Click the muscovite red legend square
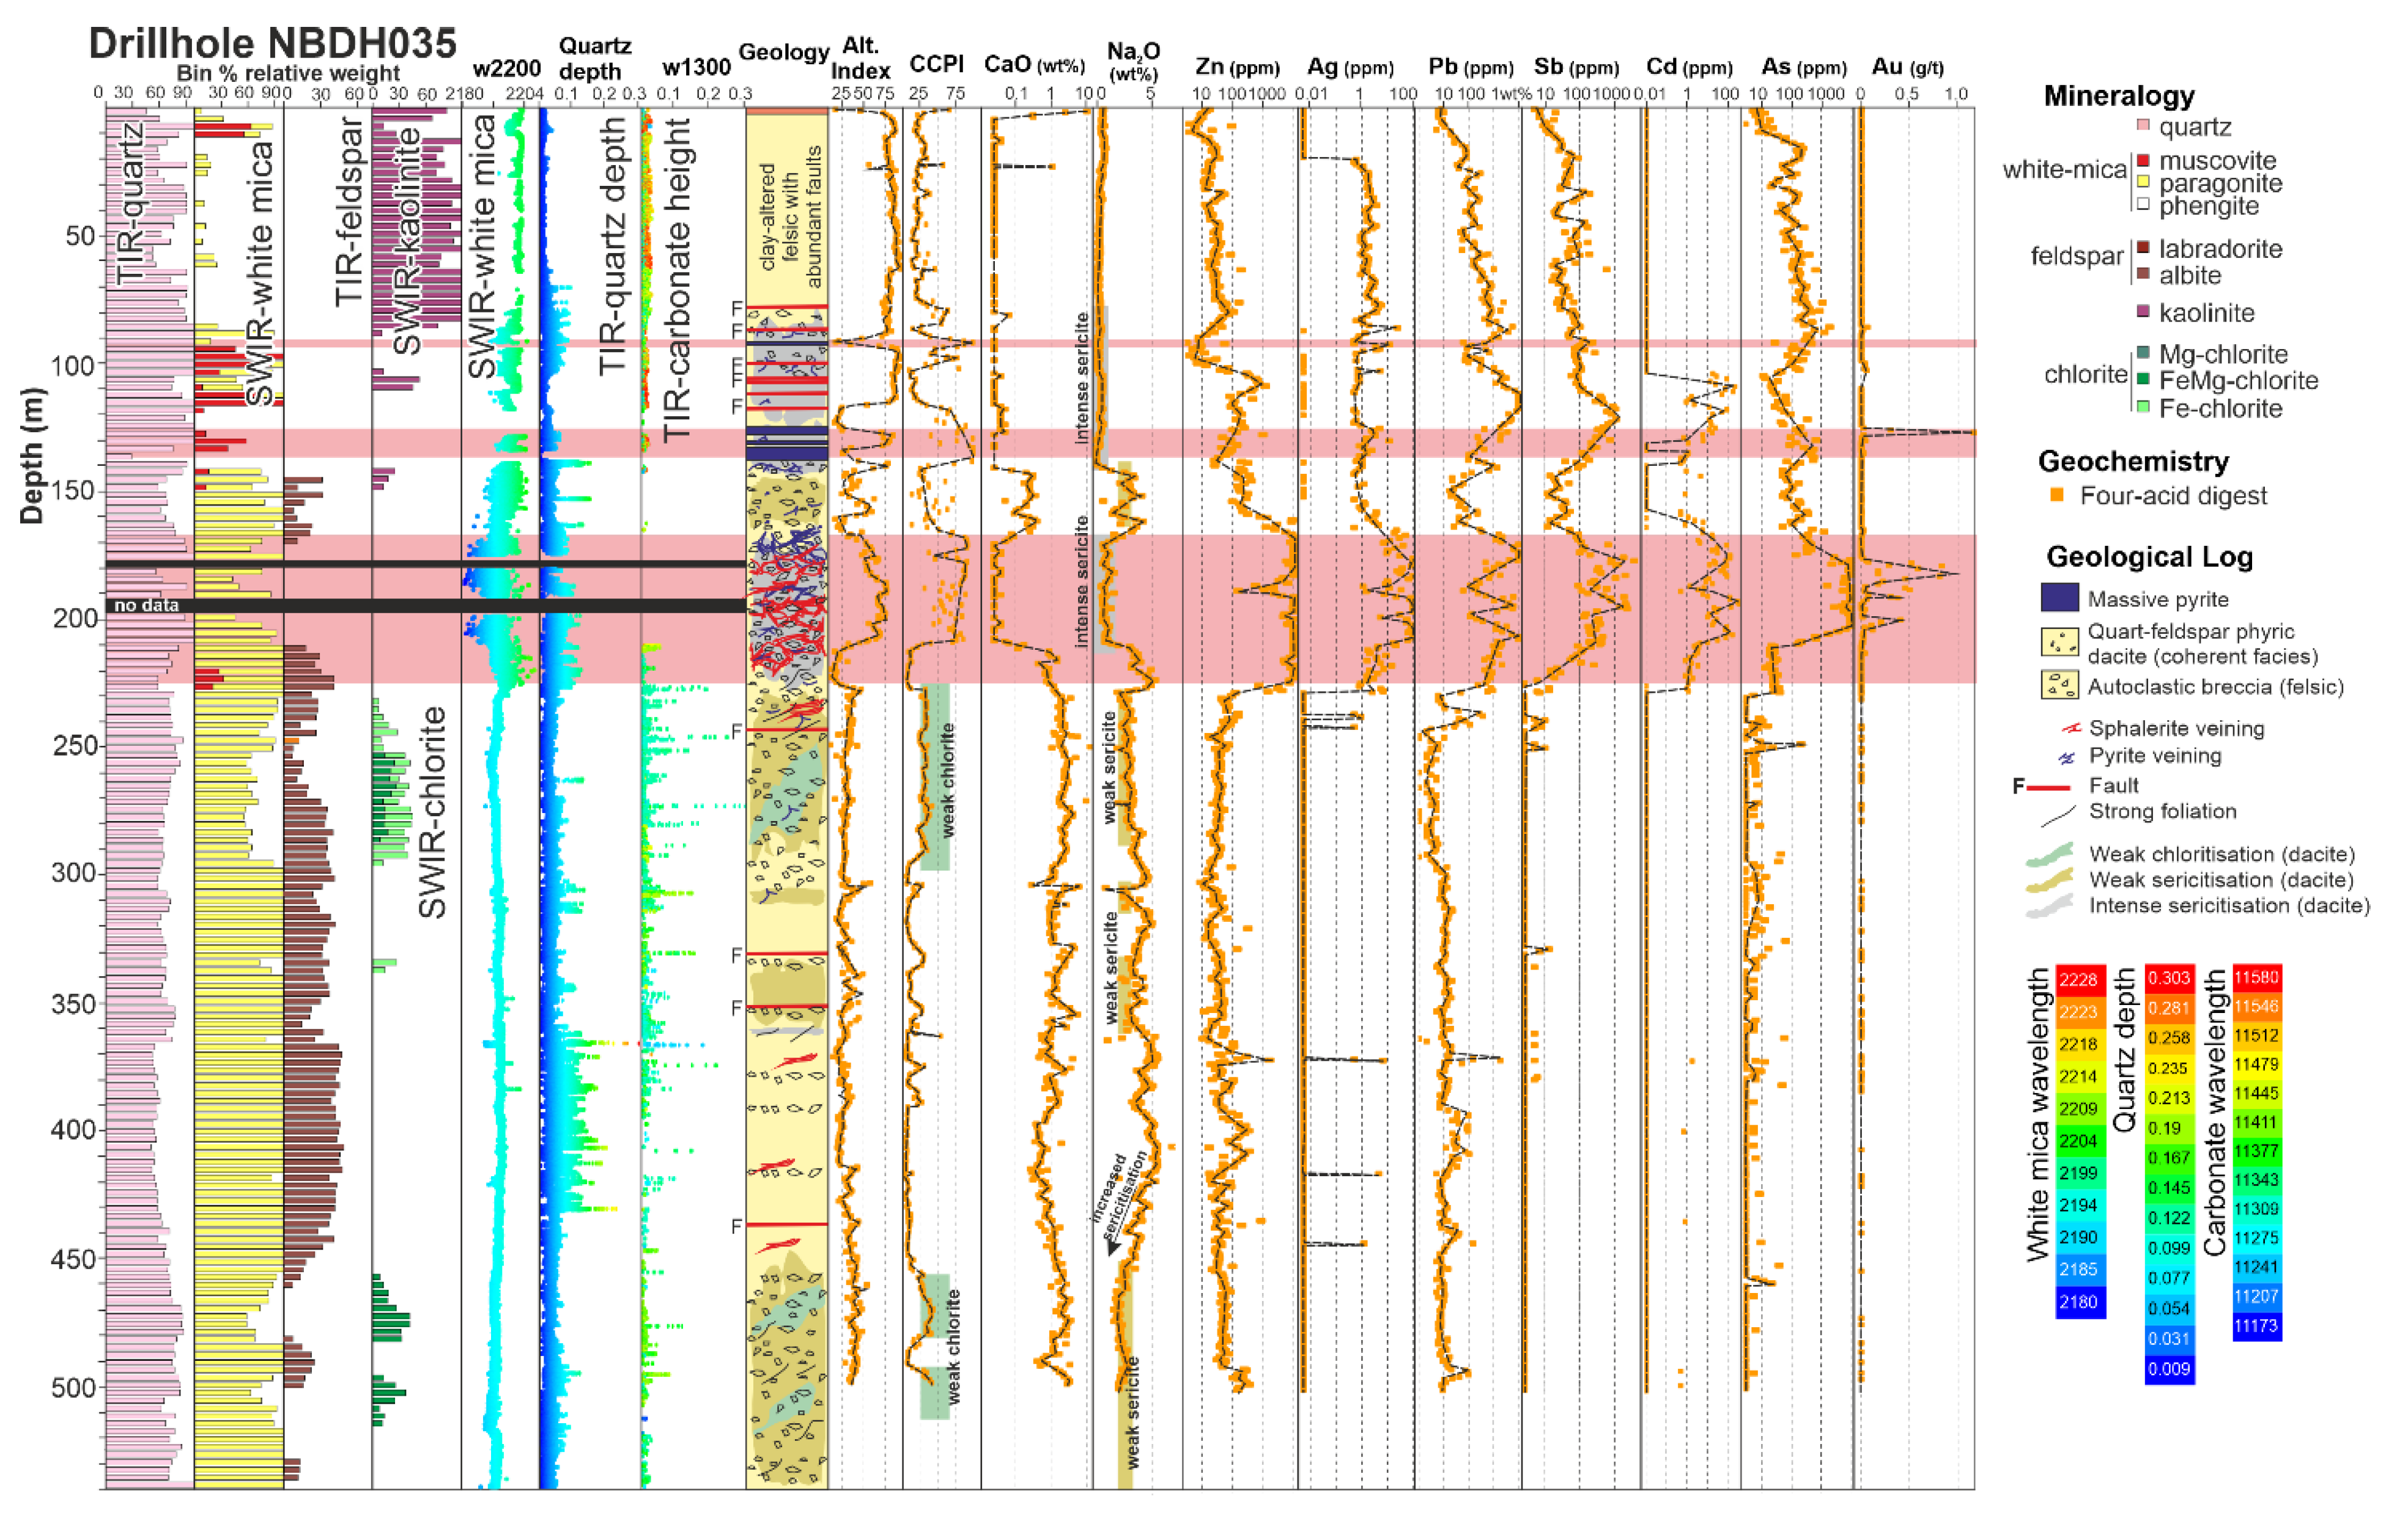 (x=2142, y=160)
